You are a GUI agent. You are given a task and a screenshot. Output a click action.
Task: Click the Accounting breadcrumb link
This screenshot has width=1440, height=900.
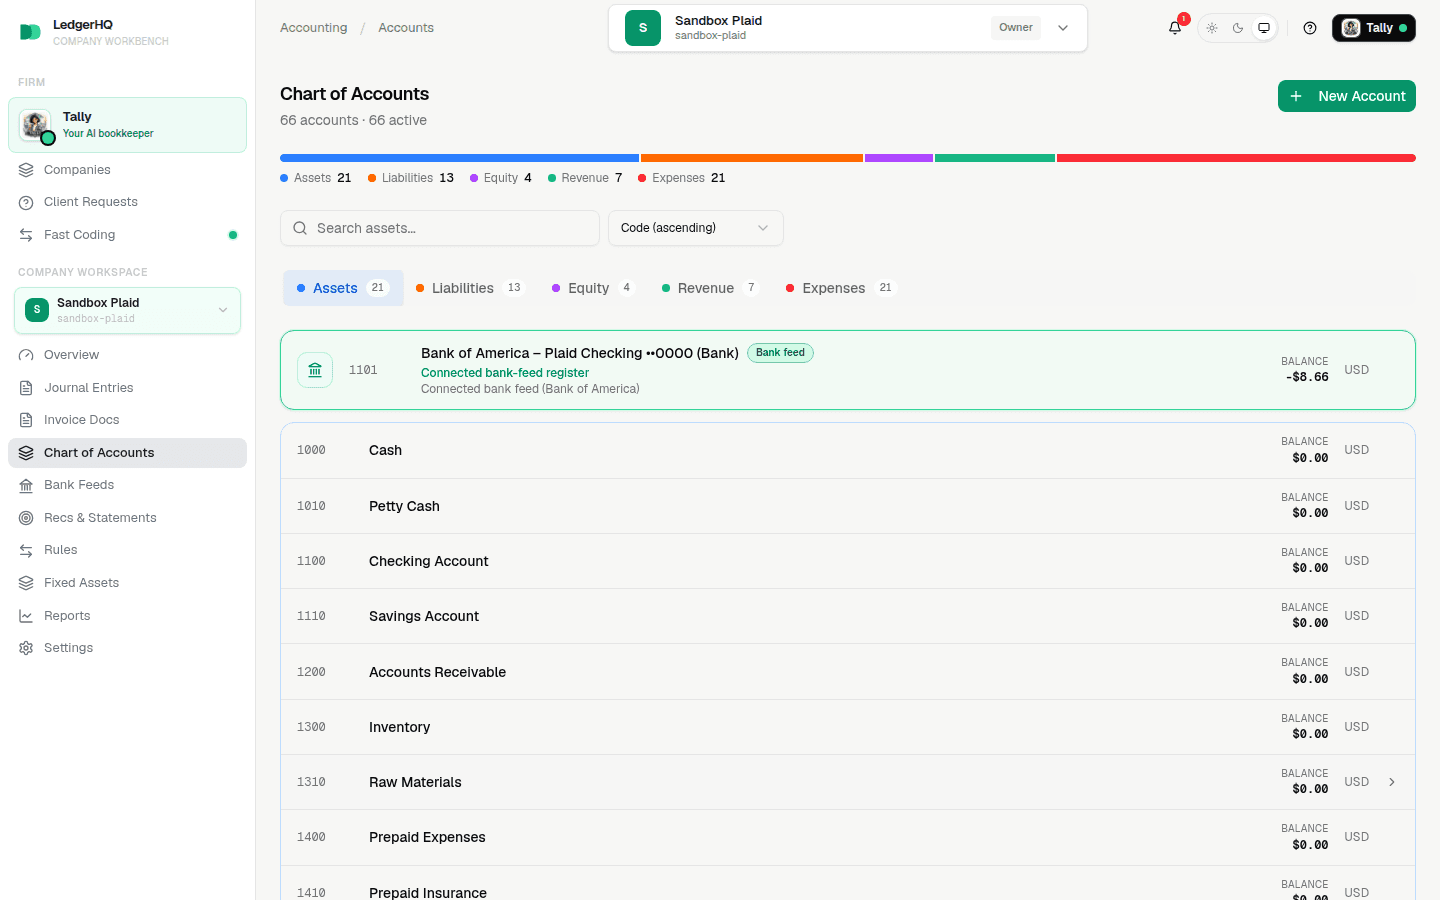pos(314,28)
